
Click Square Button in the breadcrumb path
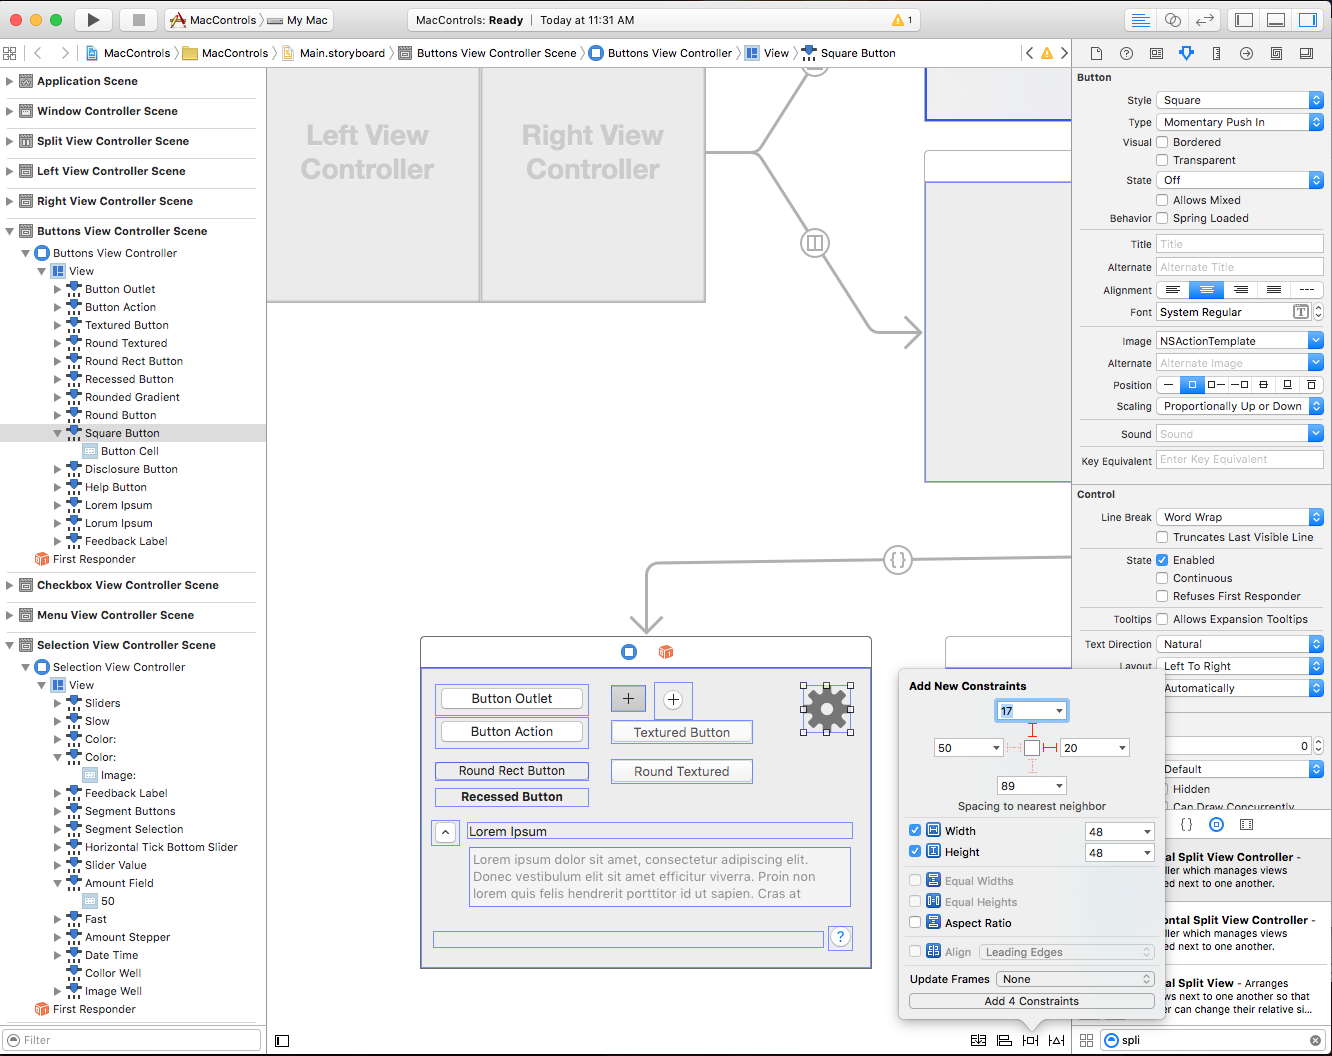coord(860,53)
